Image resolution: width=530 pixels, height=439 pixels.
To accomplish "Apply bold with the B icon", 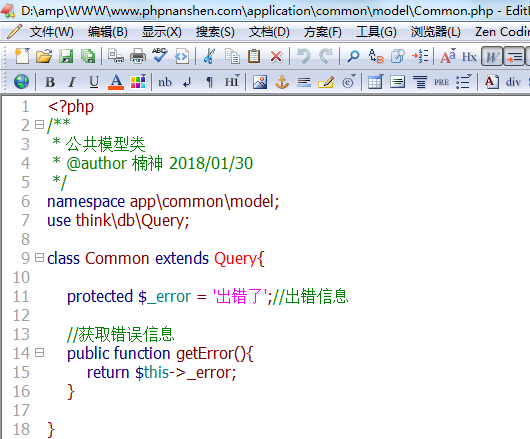I will (50, 82).
